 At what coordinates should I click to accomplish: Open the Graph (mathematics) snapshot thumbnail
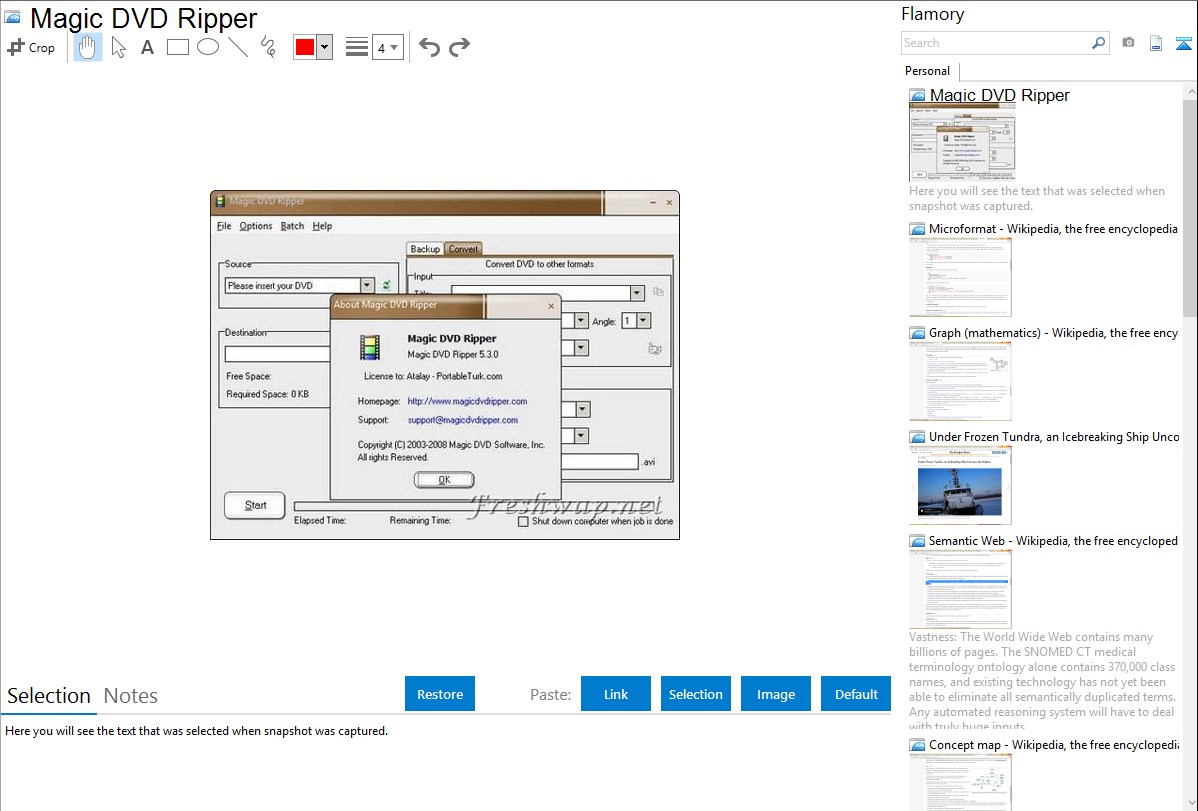(x=960, y=381)
